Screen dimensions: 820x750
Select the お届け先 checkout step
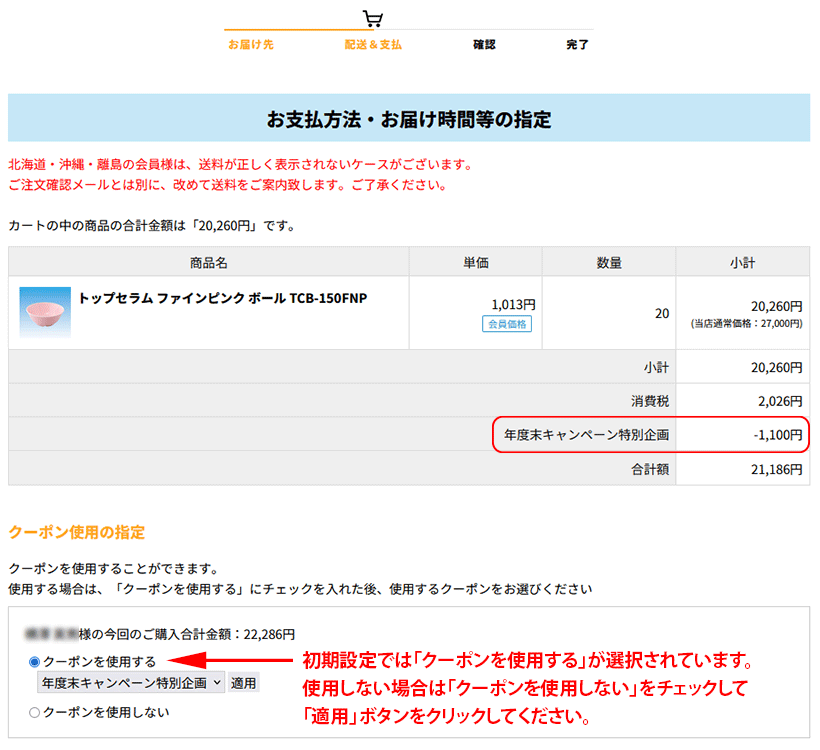pyautogui.click(x=253, y=45)
